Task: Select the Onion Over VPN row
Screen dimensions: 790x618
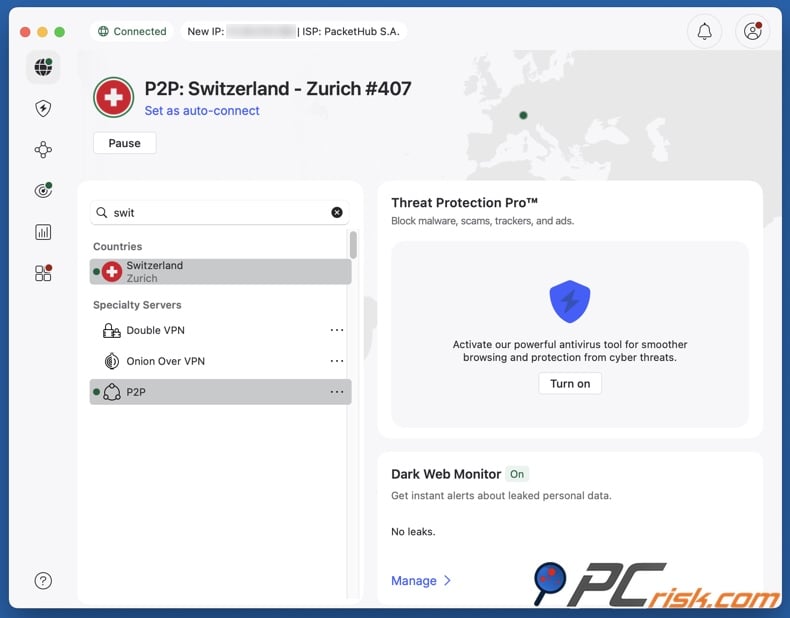Action: point(220,361)
